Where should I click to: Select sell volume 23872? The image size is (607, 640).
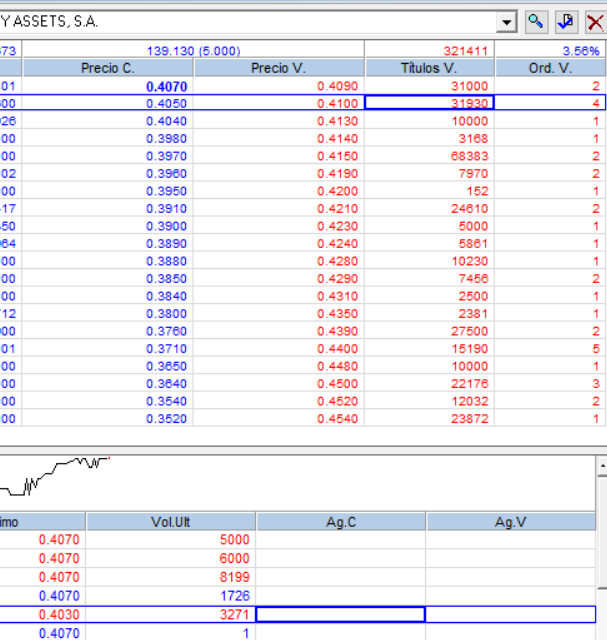pyautogui.click(x=469, y=419)
